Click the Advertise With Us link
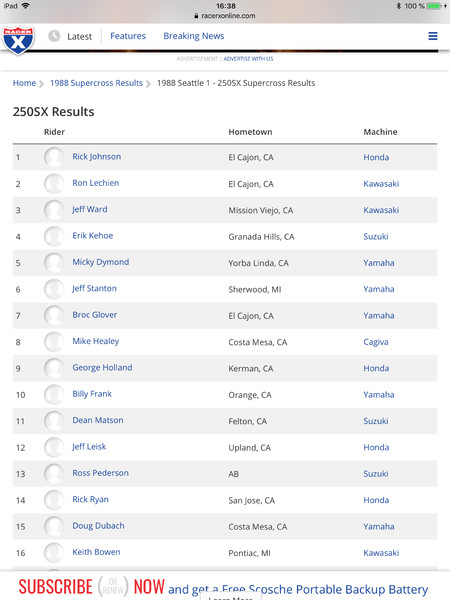The image size is (450, 600). point(248,59)
